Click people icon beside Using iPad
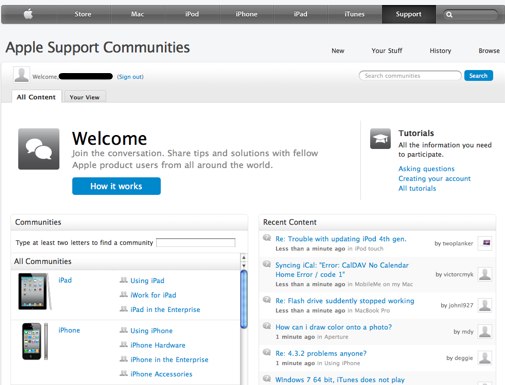This screenshot has height=385, width=505. (x=124, y=280)
